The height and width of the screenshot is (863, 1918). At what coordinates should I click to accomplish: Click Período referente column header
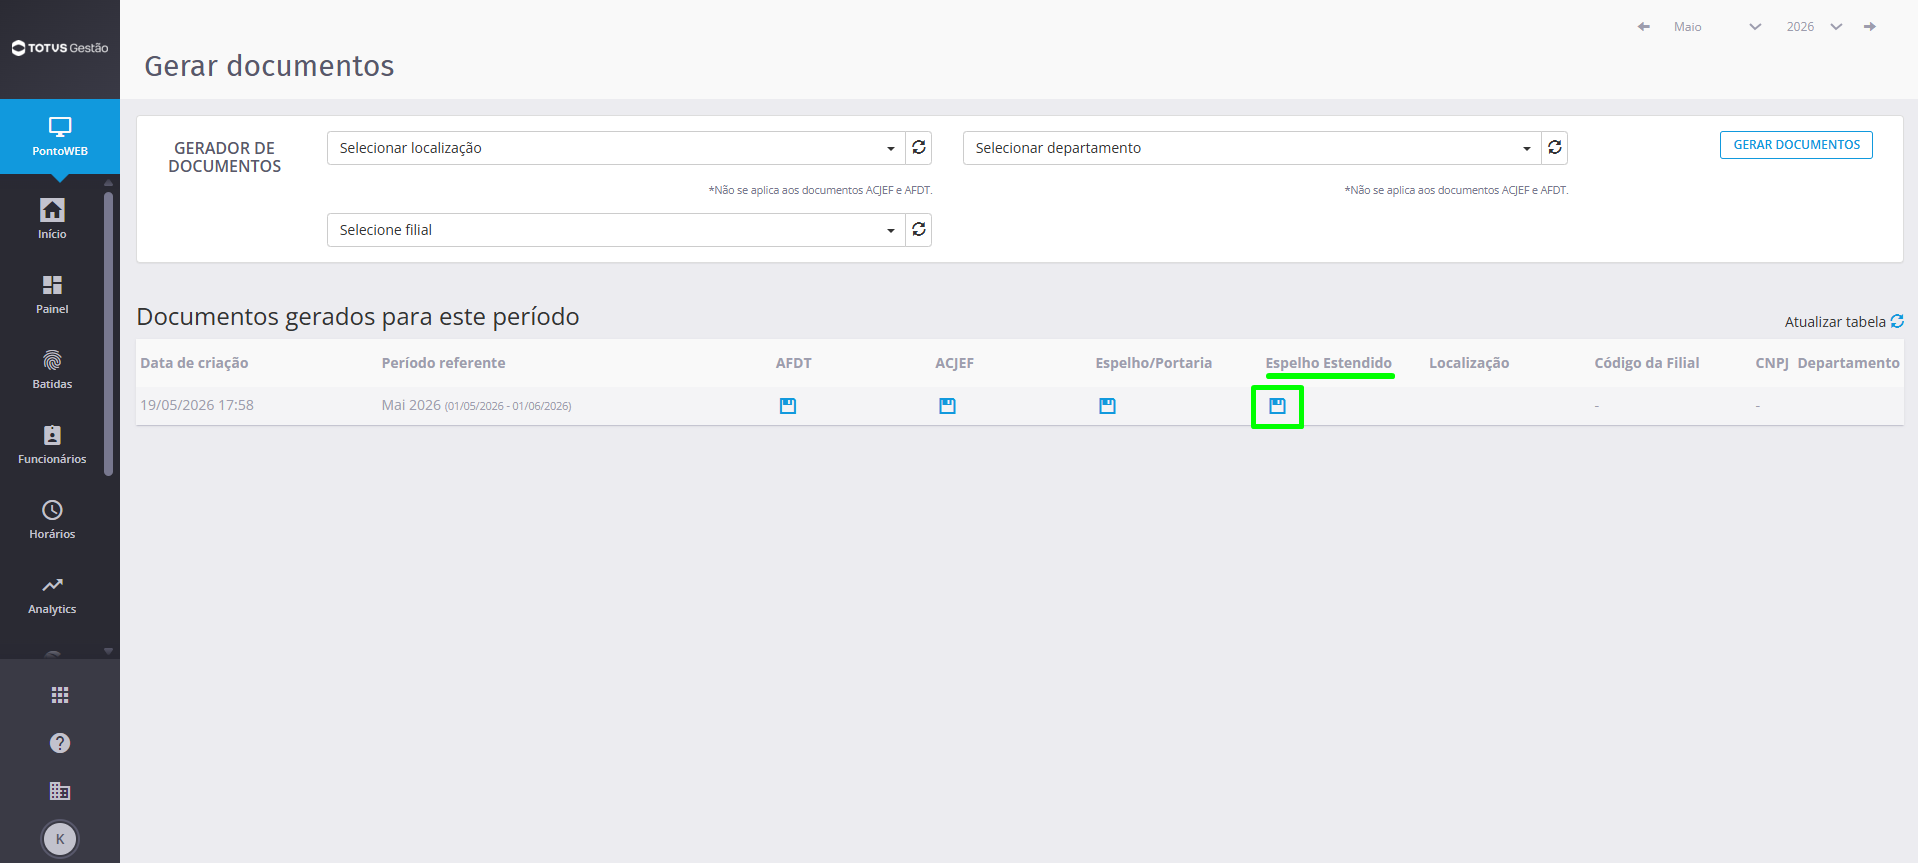[443, 363]
